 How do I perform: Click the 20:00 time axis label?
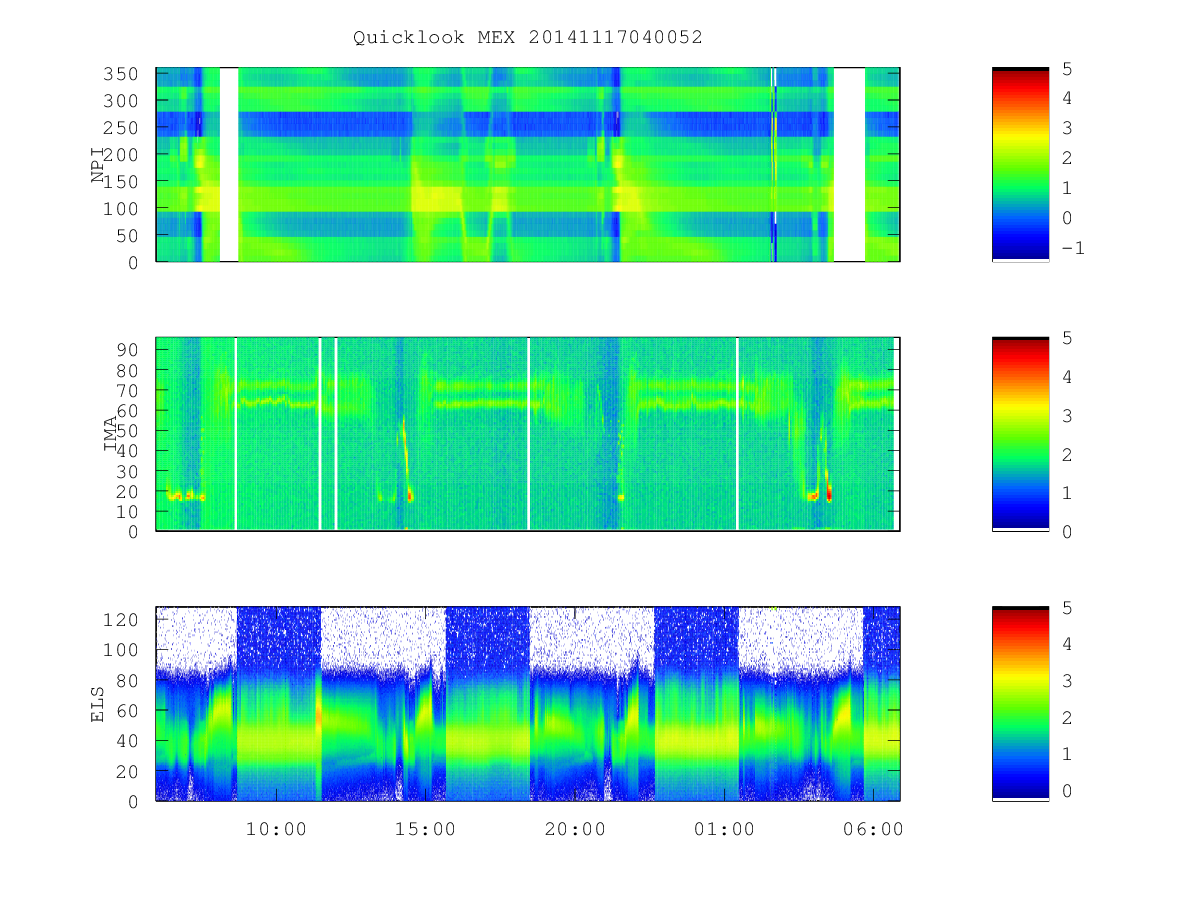coord(575,829)
